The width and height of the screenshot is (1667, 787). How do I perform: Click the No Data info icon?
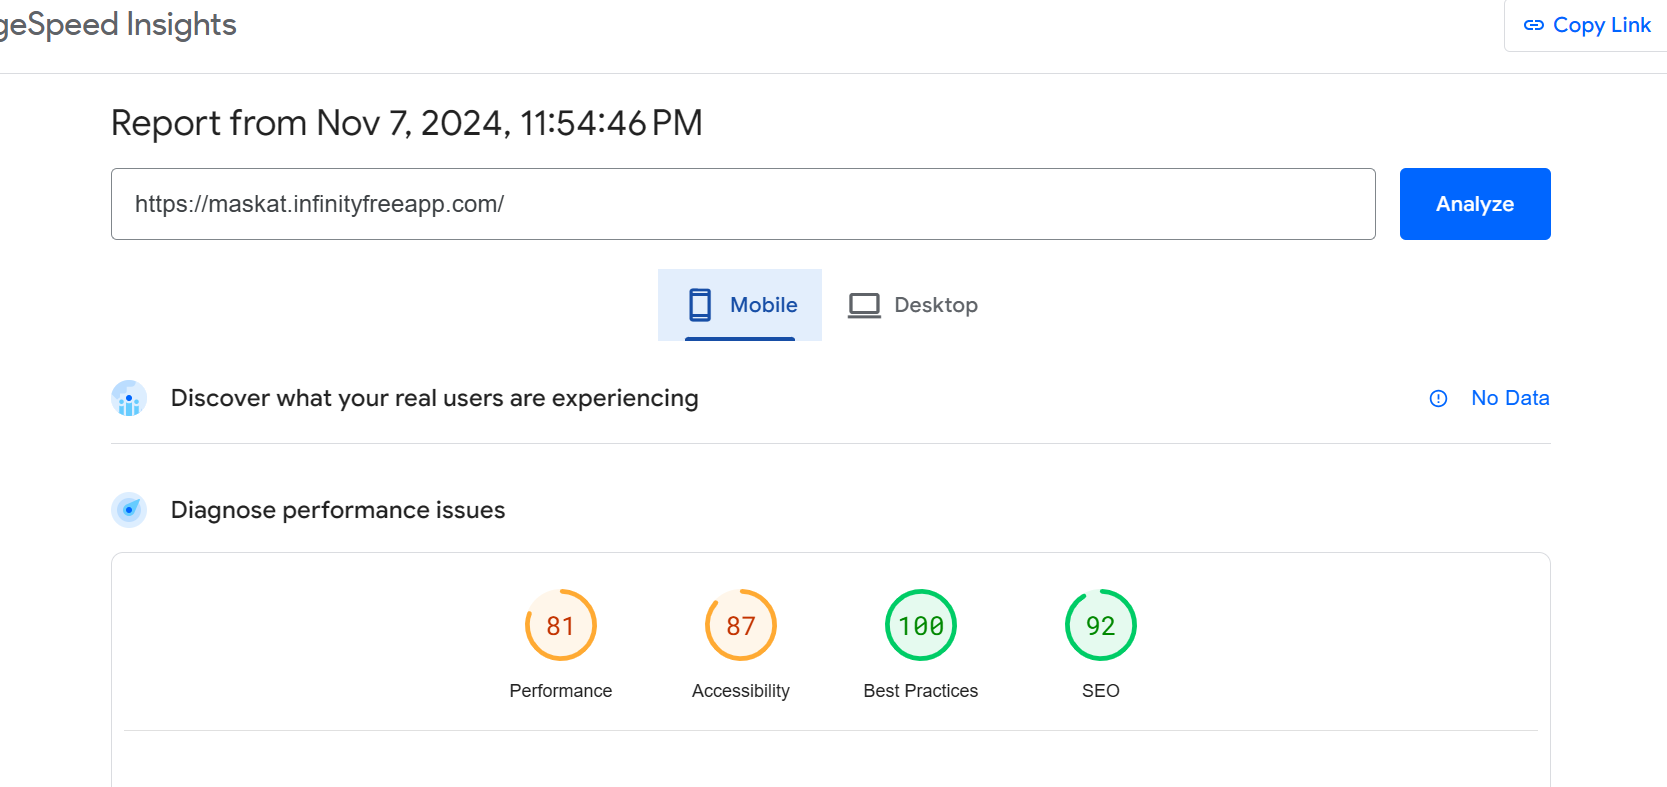[x=1438, y=398]
